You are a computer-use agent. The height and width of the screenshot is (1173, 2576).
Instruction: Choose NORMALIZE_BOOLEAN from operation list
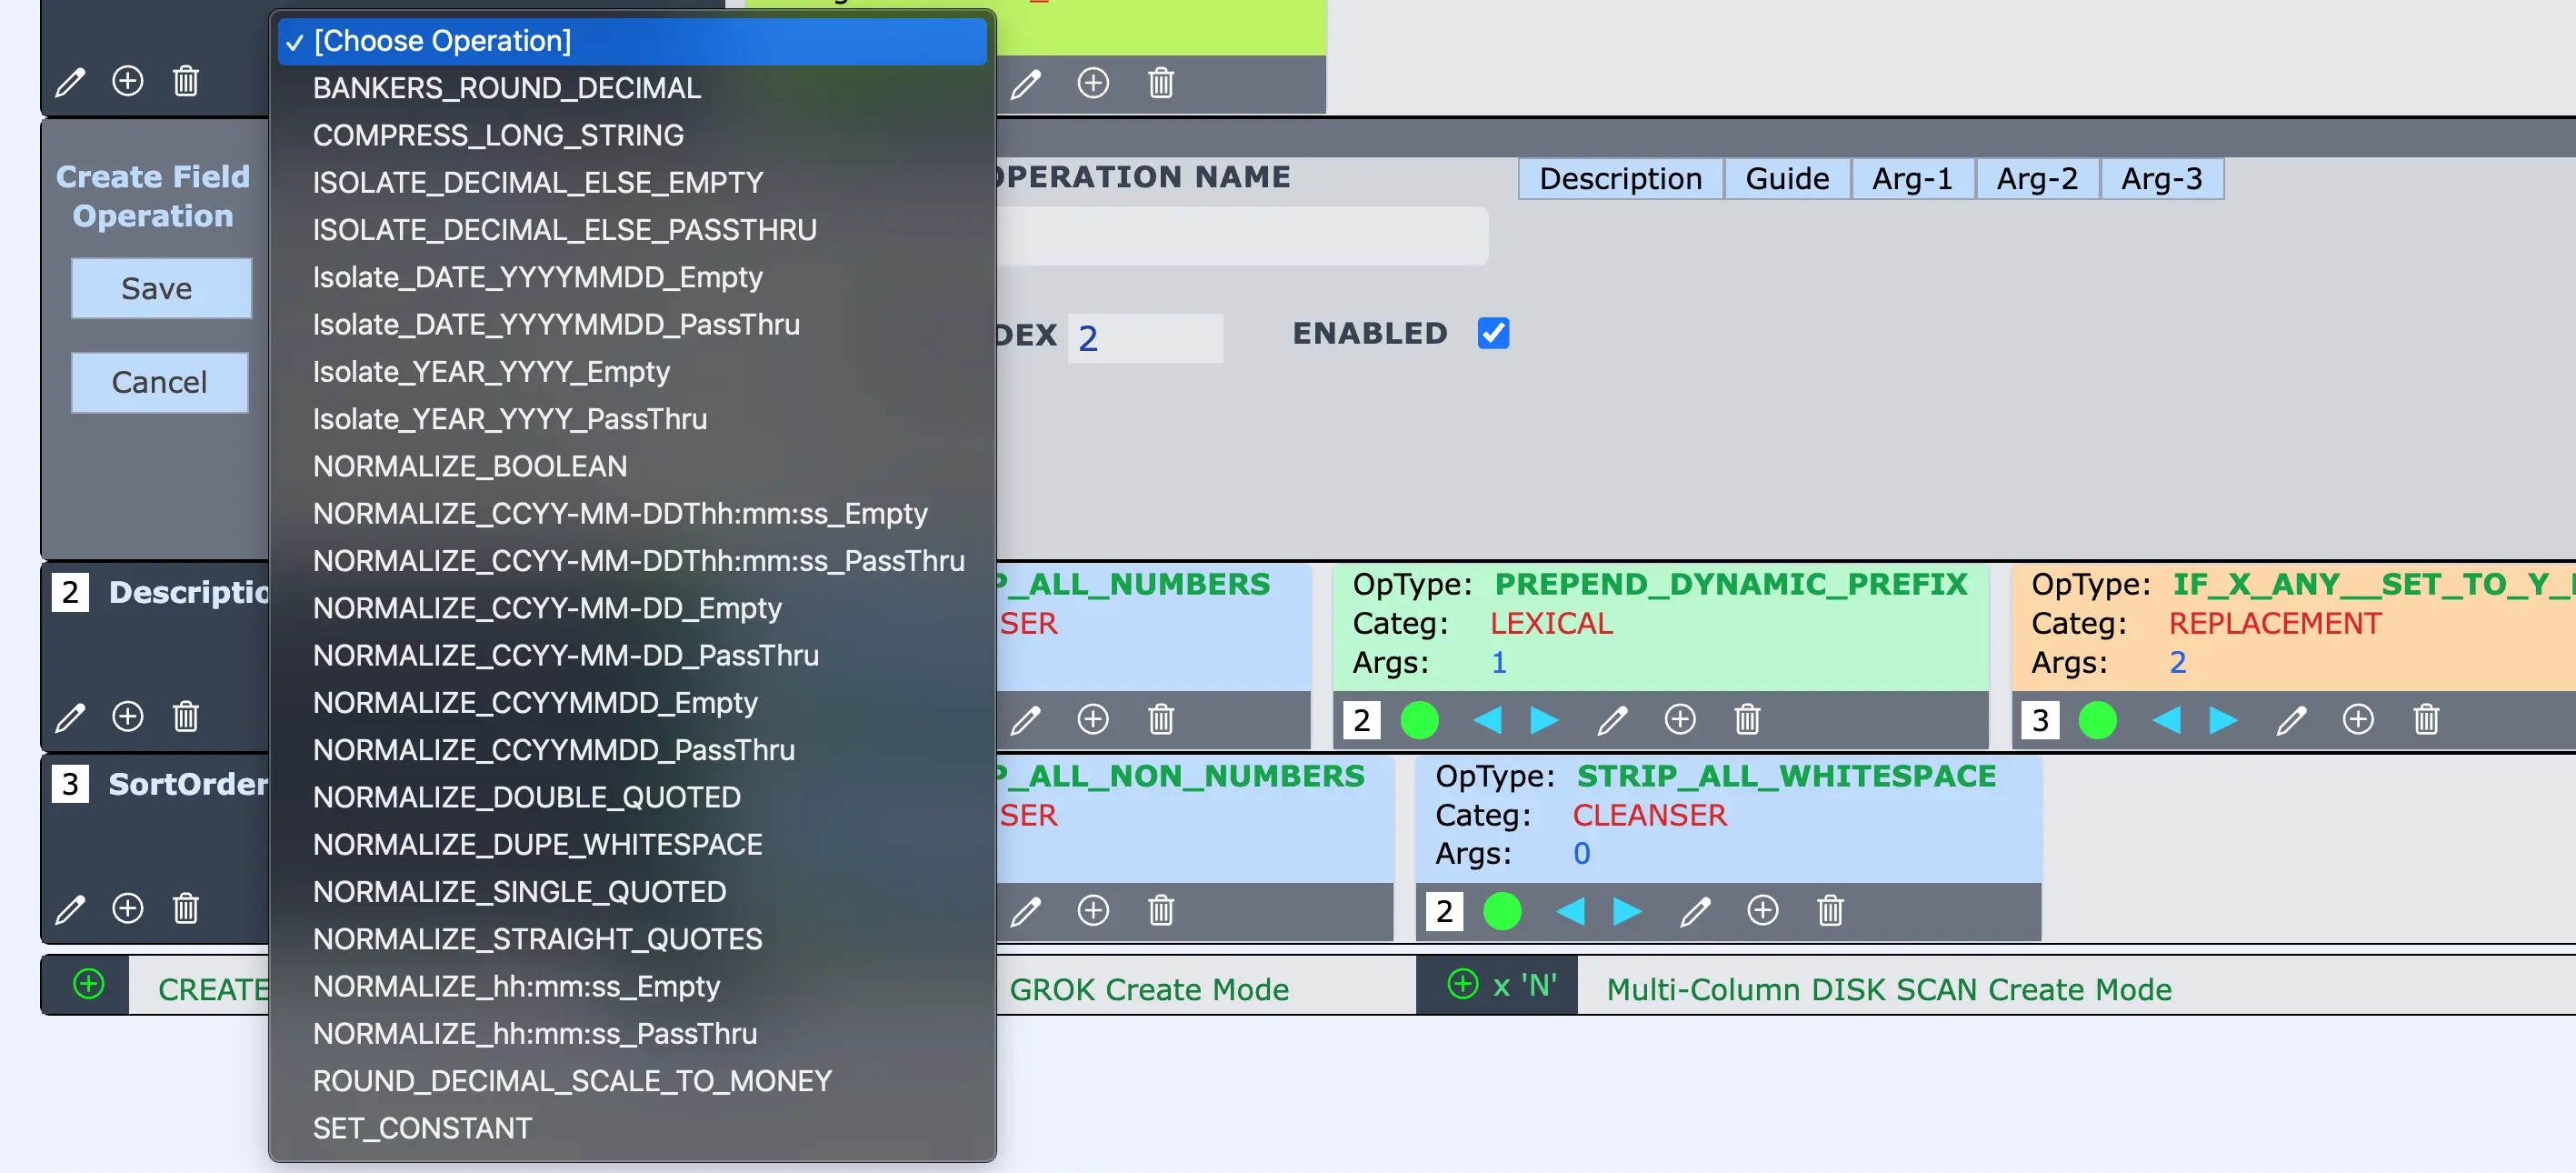632,466
